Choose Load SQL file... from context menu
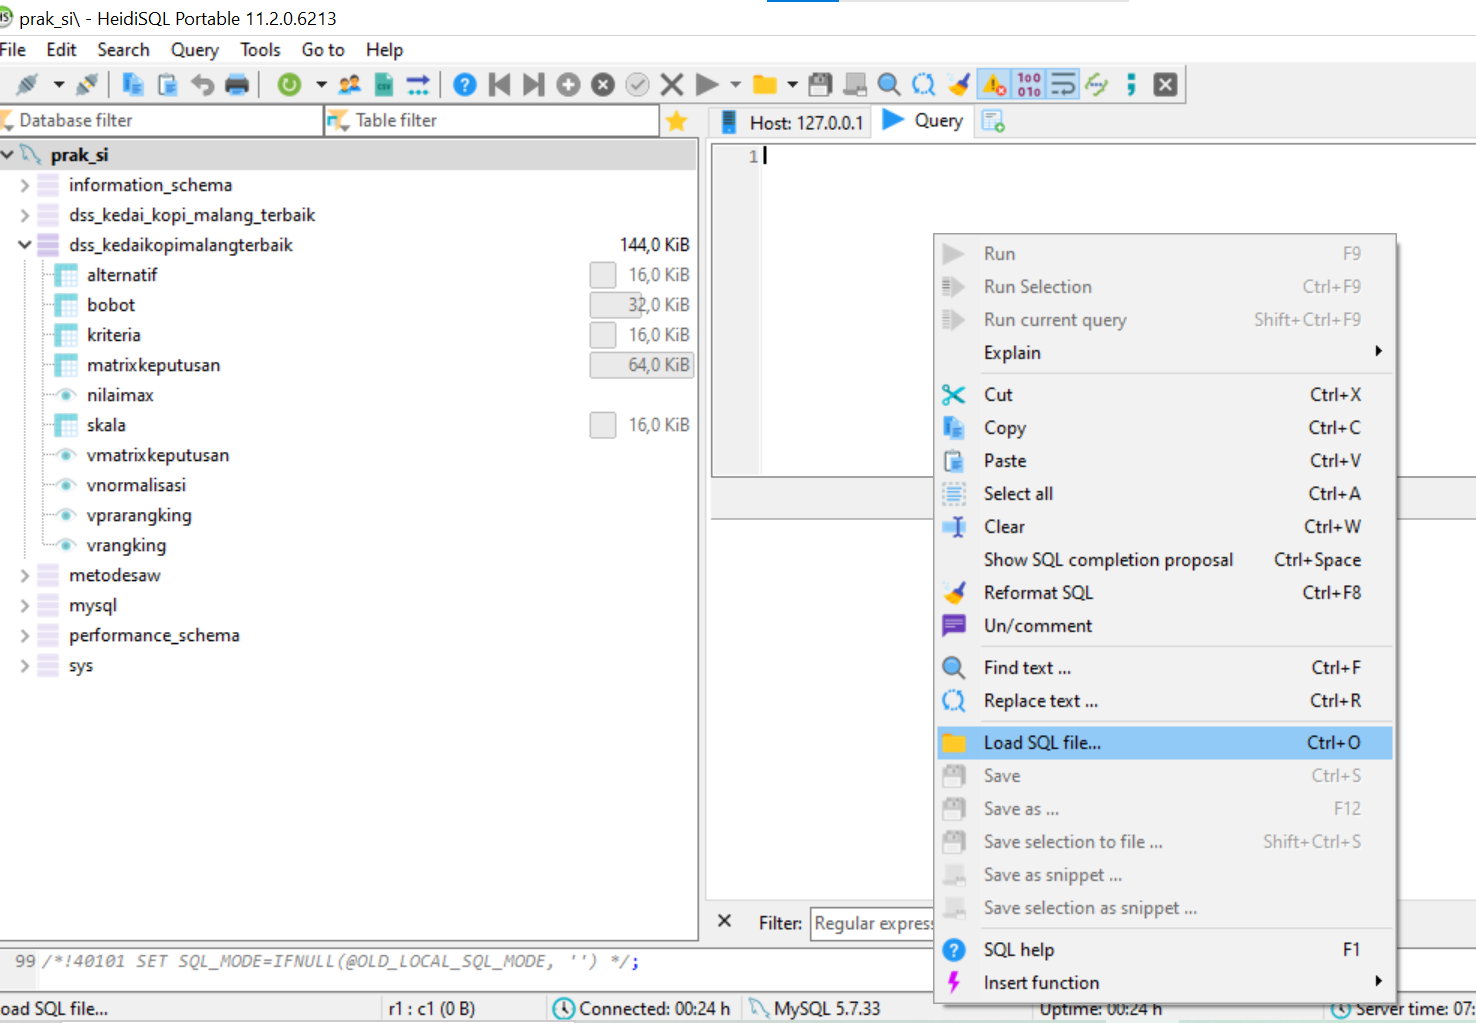This screenshot has height=1023, width=1476. click(1165, 743)
